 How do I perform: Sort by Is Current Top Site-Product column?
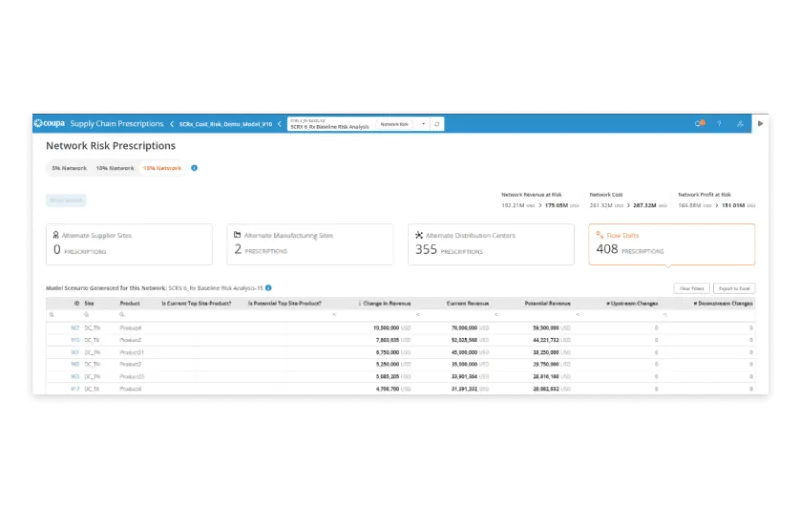pos(196,303)
